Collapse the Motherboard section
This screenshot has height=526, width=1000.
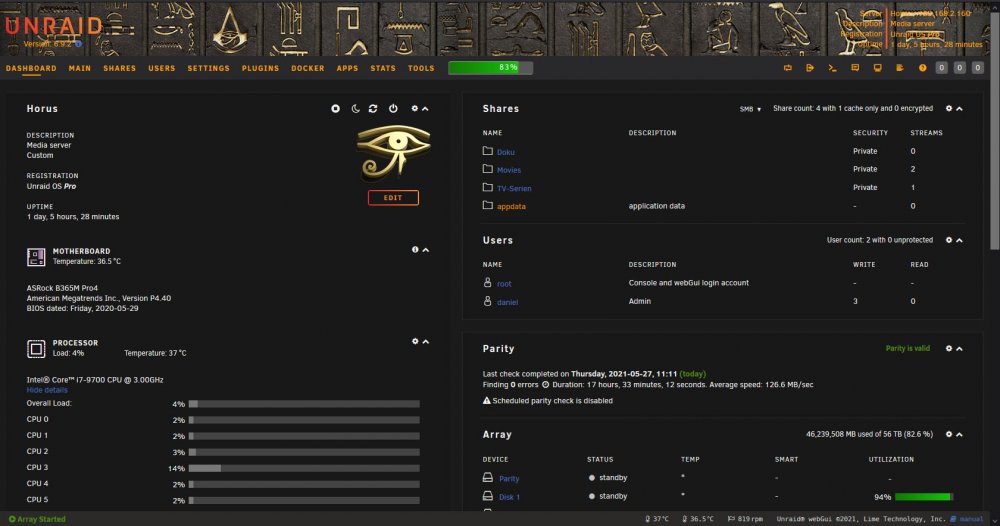pyautogui.click(x=425, y=250)
